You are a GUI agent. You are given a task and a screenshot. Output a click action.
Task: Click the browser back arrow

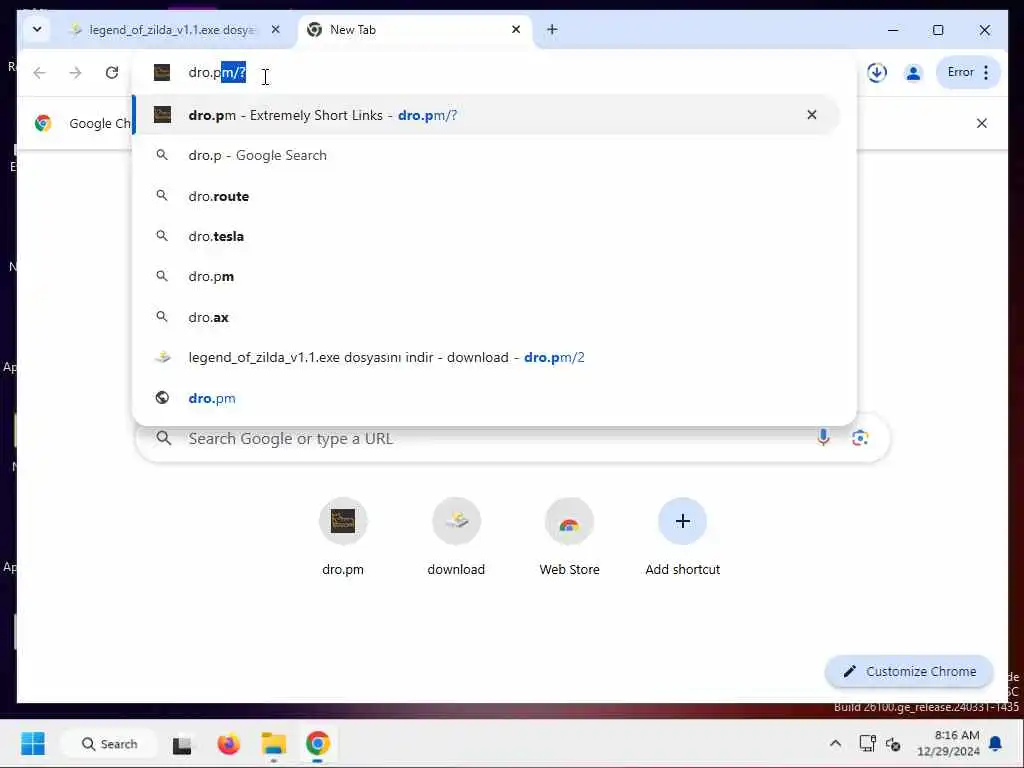pos(39,72)
